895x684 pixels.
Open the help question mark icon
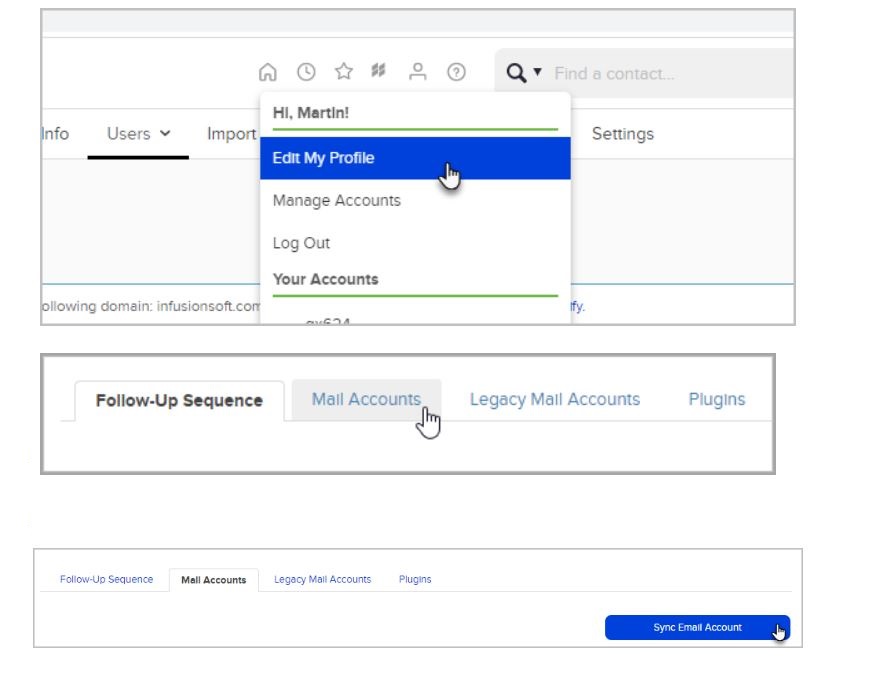(x=456, y=72)
